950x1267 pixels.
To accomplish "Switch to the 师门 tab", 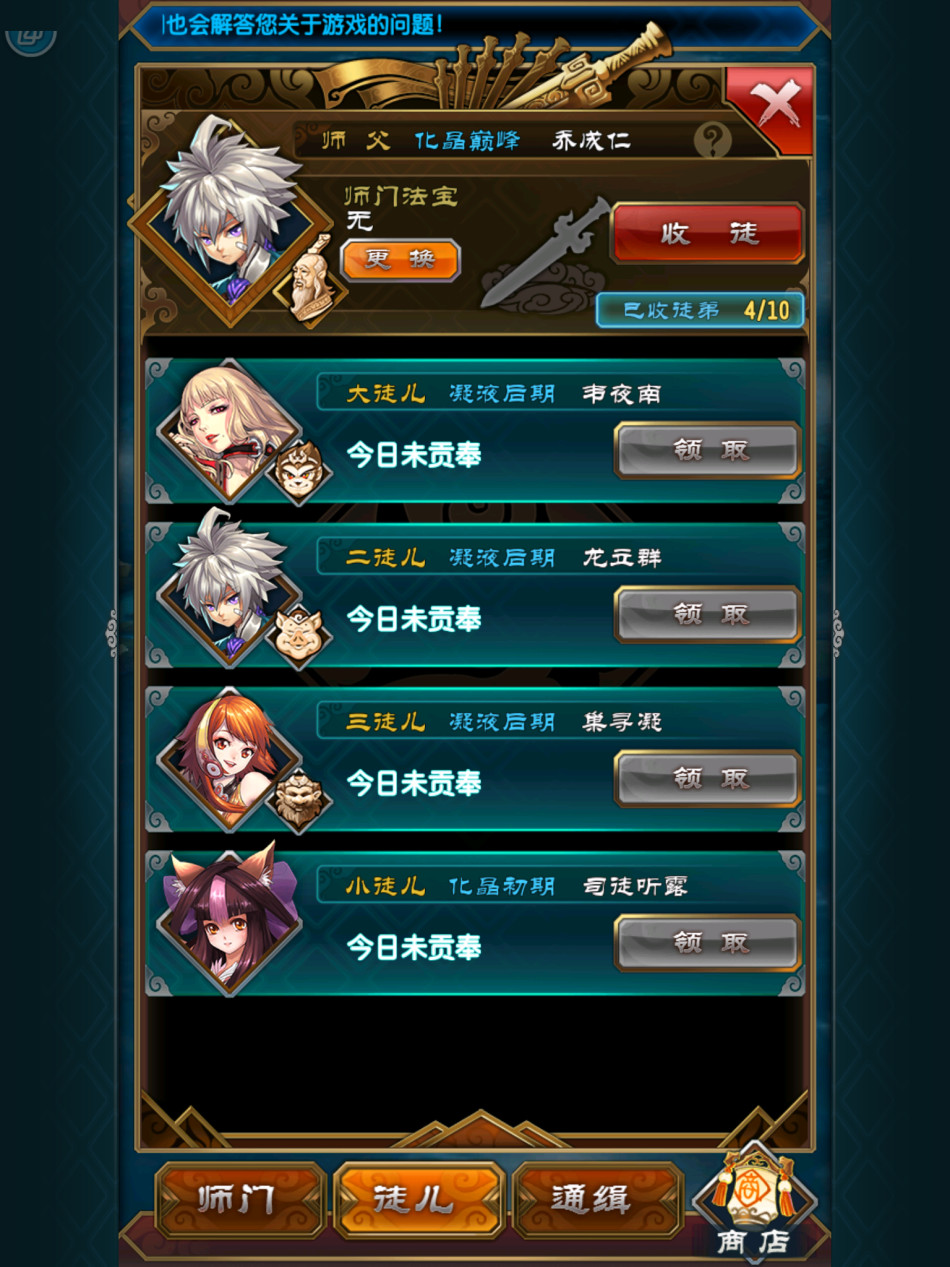I will pyautogui.click(x=240, y=1200).
